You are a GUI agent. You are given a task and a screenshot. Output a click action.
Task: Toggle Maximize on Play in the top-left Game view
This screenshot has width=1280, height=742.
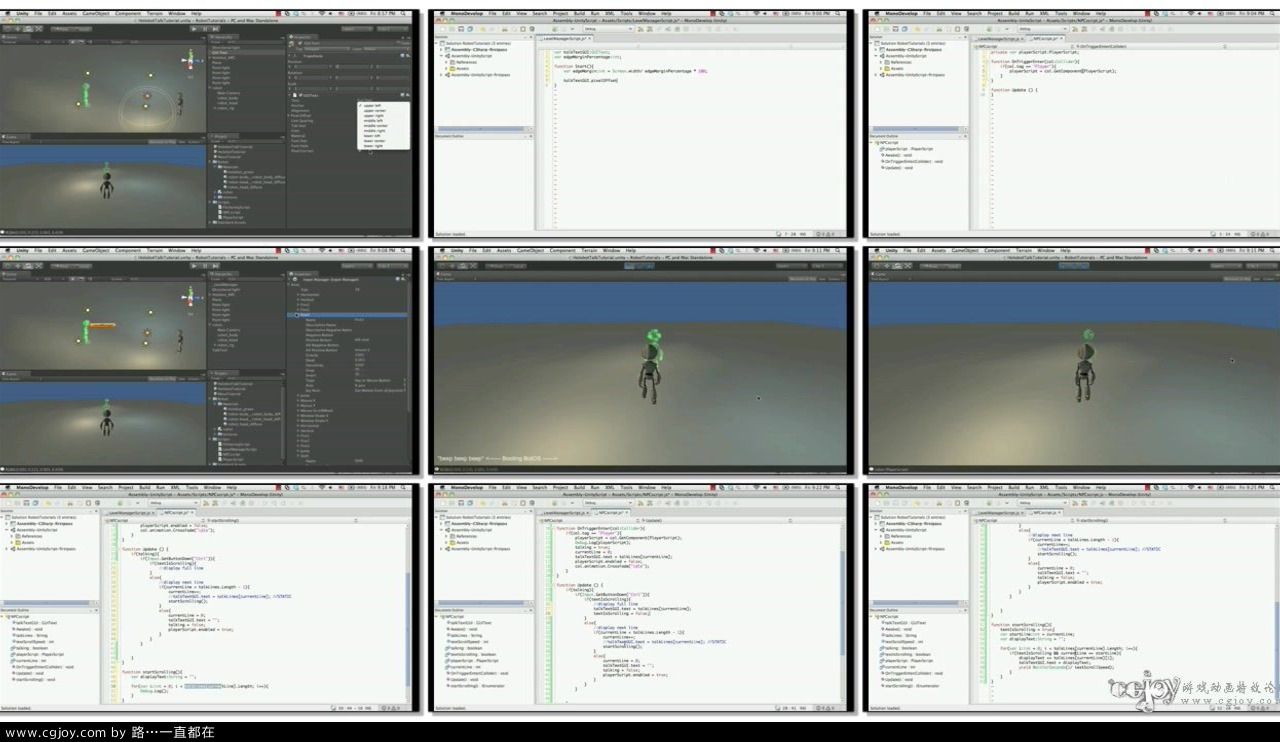click(x=162, y=141)
